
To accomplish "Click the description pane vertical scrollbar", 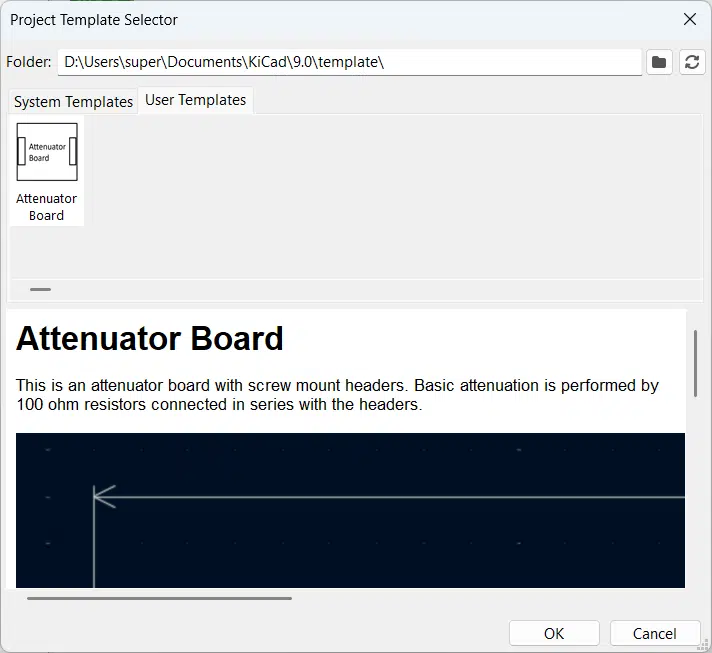I will point(695,364).
